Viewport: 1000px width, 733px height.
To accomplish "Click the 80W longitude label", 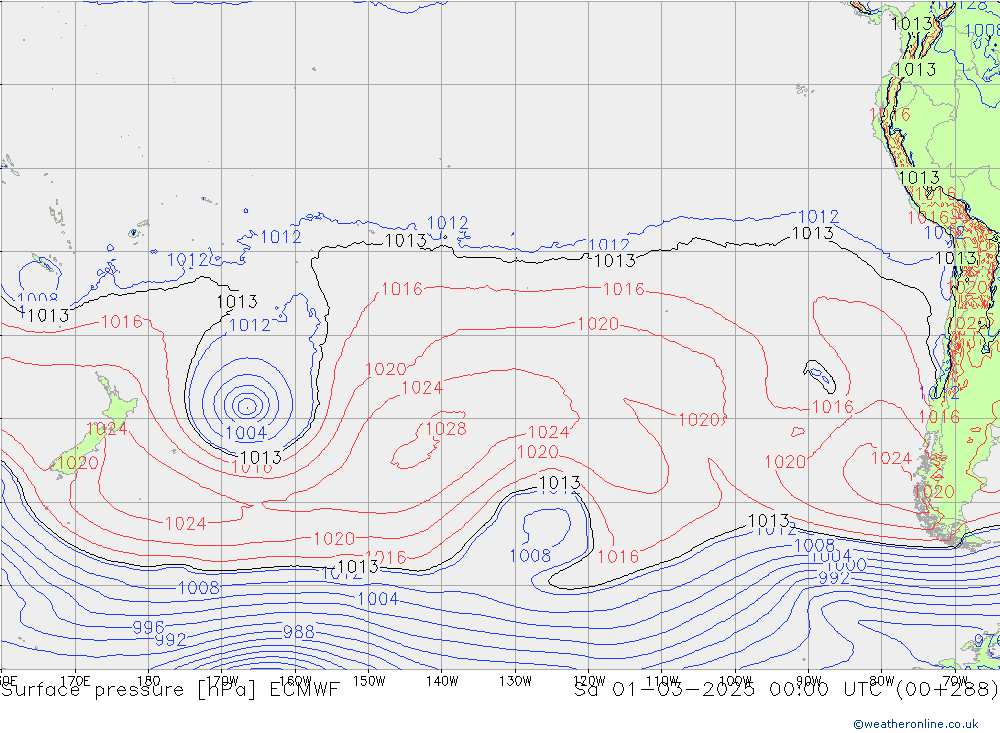I will point(882,681).
